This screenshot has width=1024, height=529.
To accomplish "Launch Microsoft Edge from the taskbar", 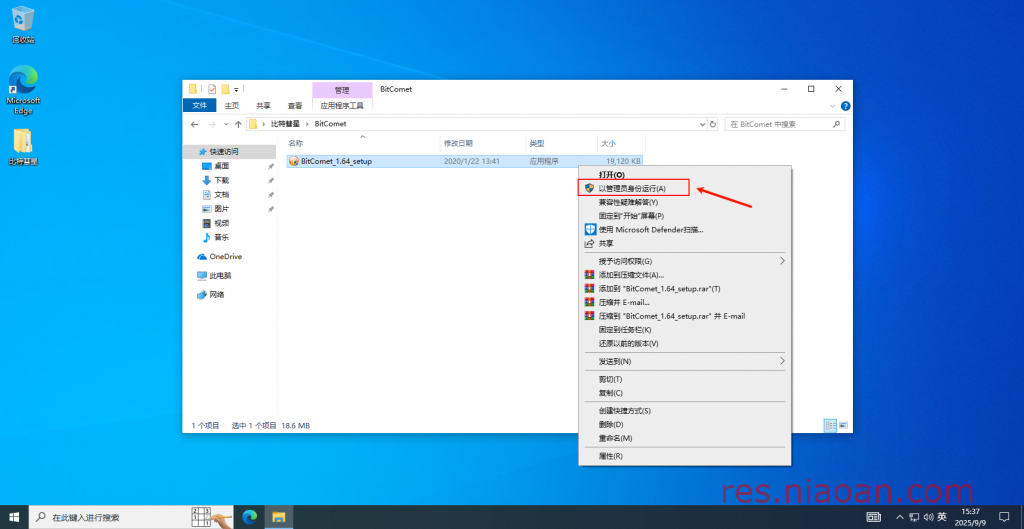I will click(x=249, y=517).
